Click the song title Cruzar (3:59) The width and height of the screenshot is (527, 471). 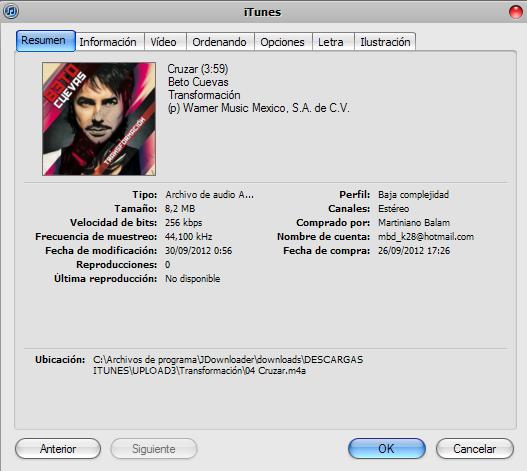[x=198, y=69]
